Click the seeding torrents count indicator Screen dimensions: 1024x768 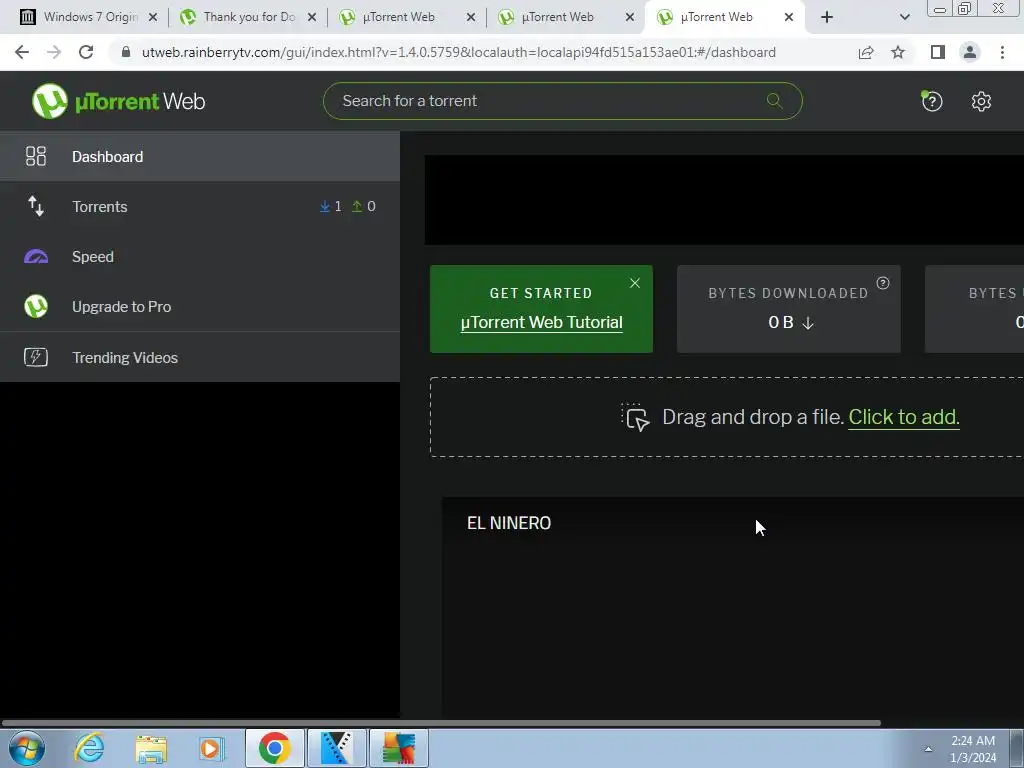click(363, 206)
